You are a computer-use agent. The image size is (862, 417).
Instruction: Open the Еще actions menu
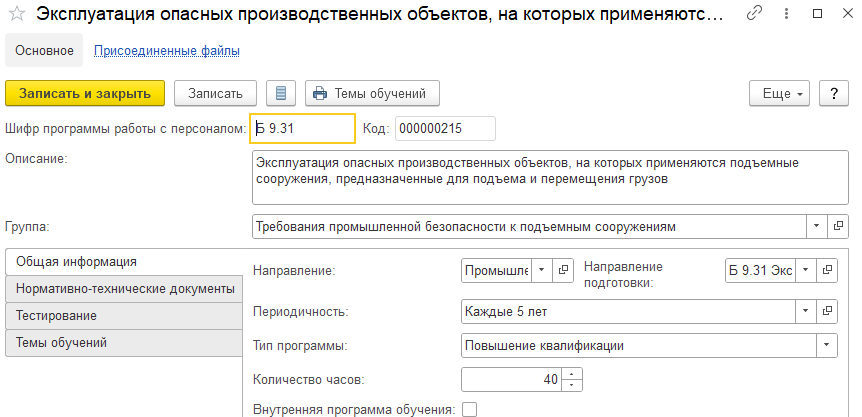tap(782, 93)
